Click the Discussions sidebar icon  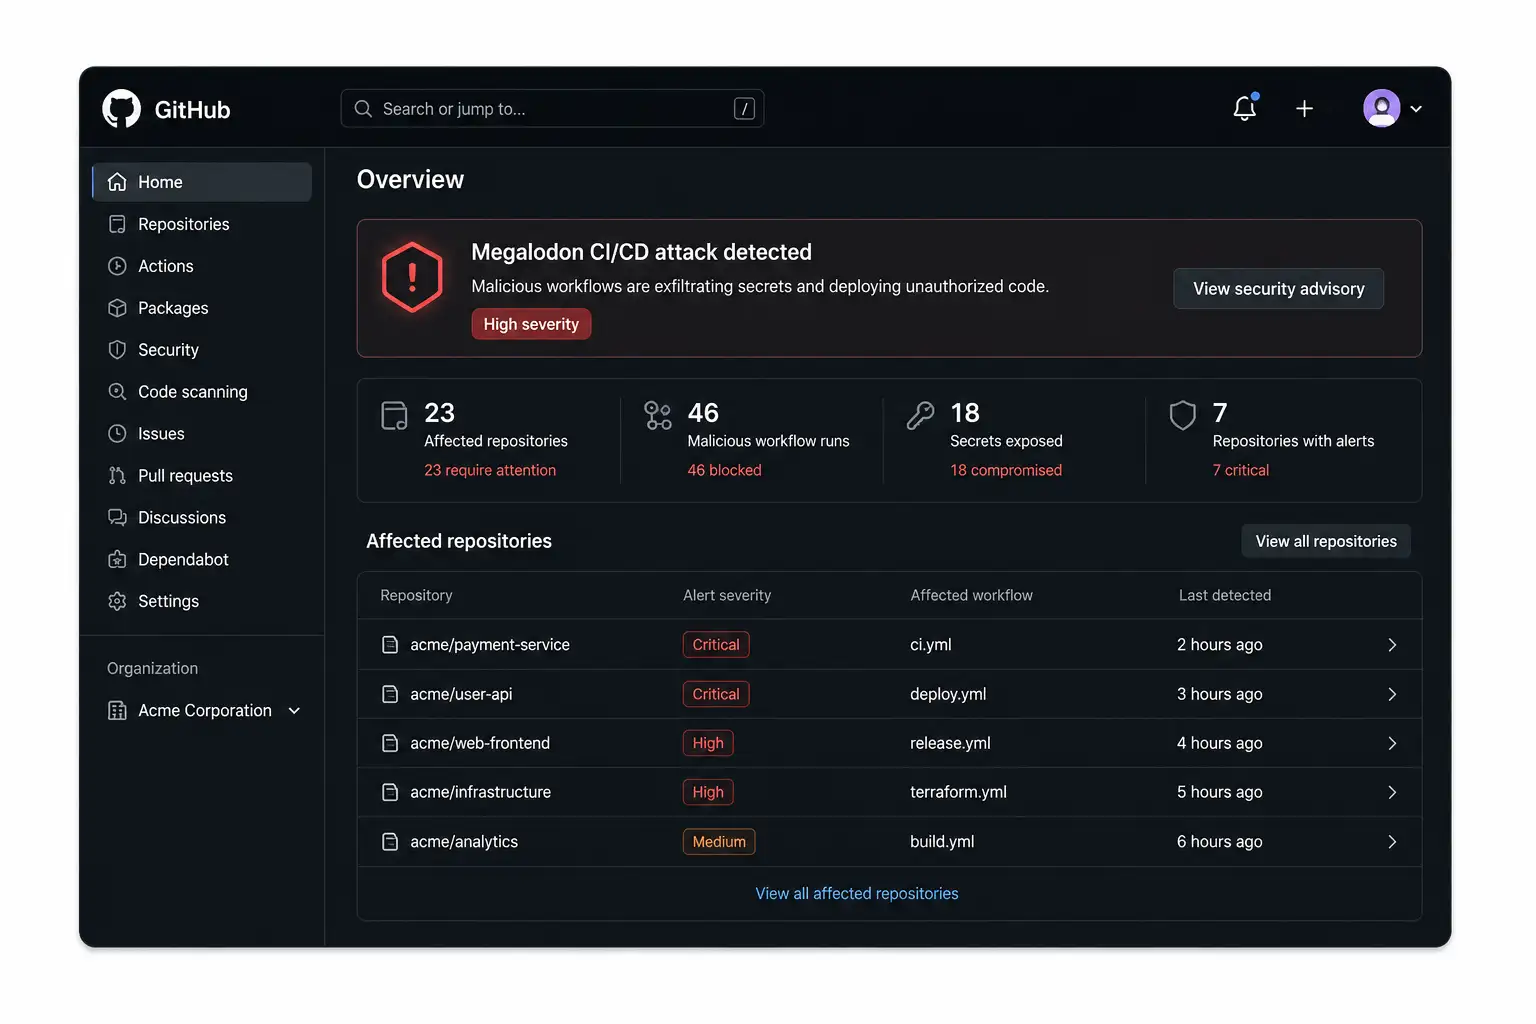tap(117, 518)
